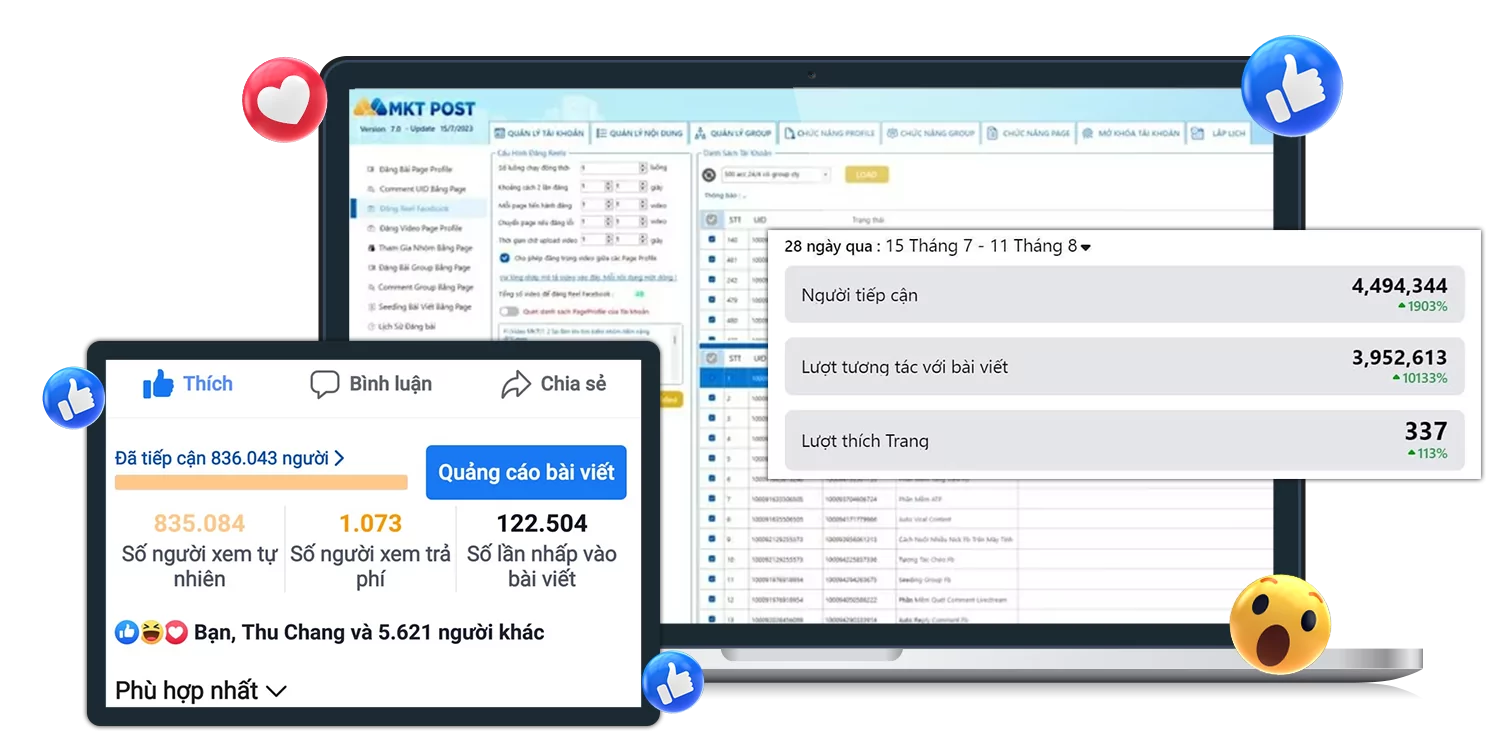
Task: Click the icon beside Đăng Bài Group Bằng Page
Action: click(x=371, y=268)
